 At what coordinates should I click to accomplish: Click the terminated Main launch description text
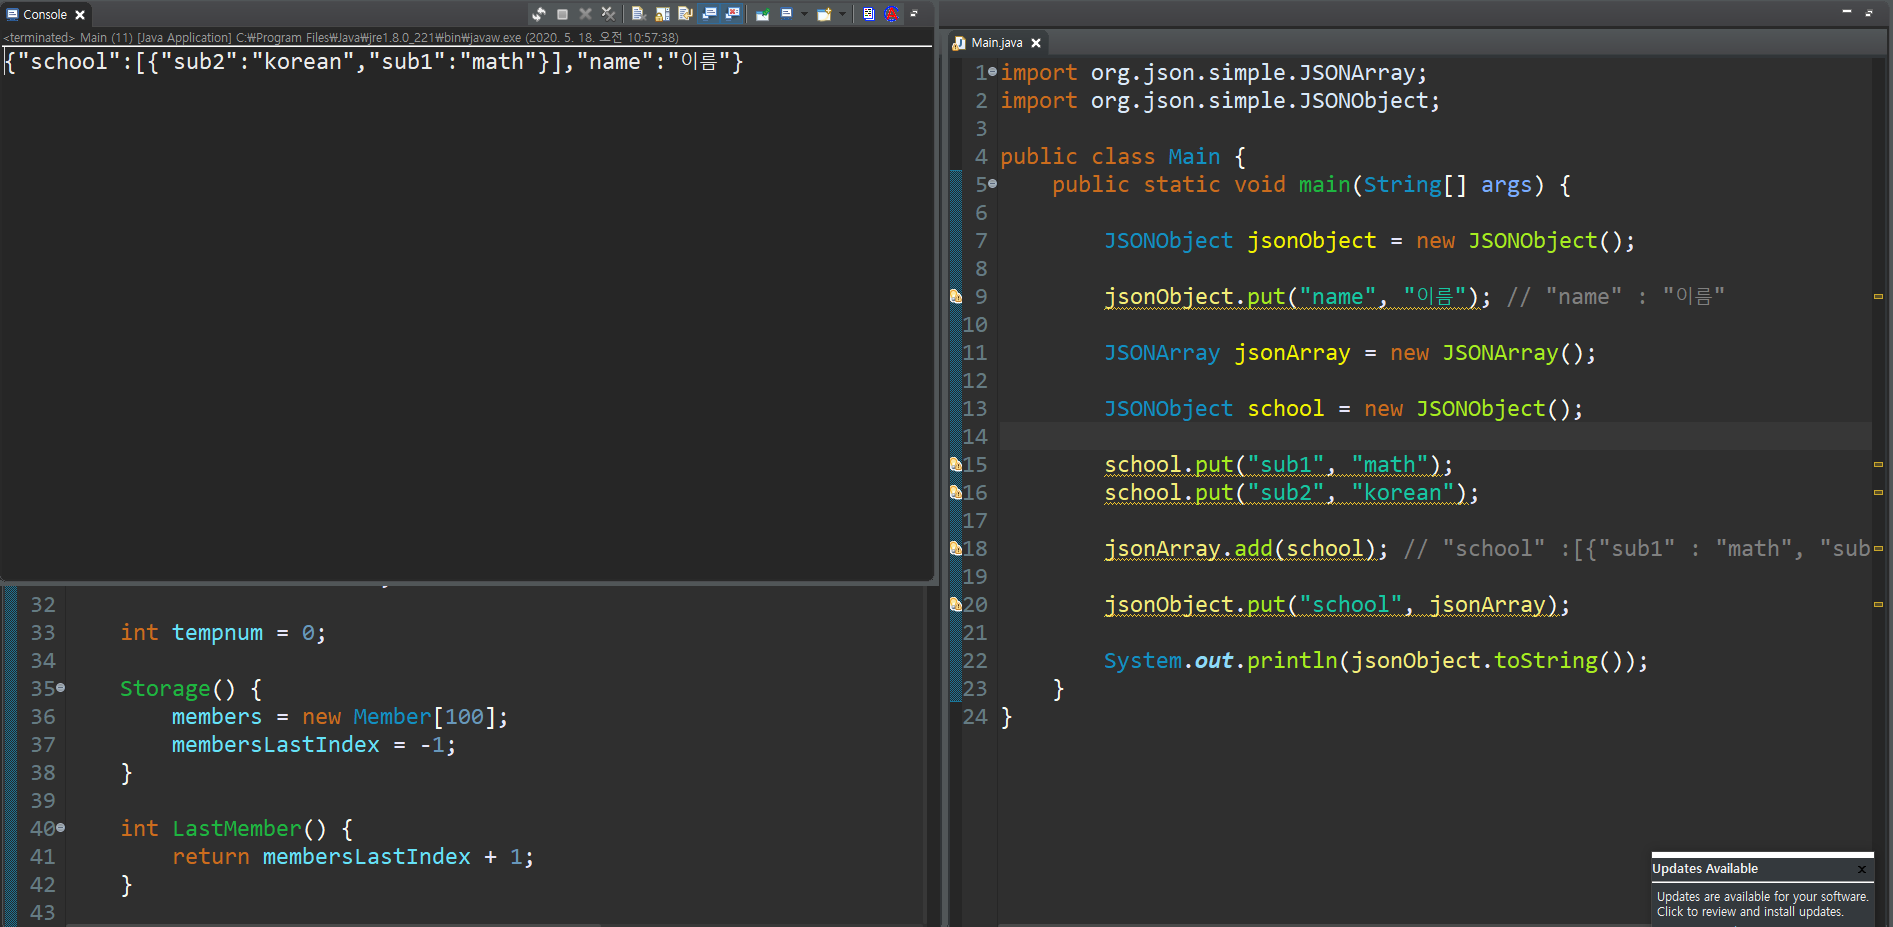341,37
